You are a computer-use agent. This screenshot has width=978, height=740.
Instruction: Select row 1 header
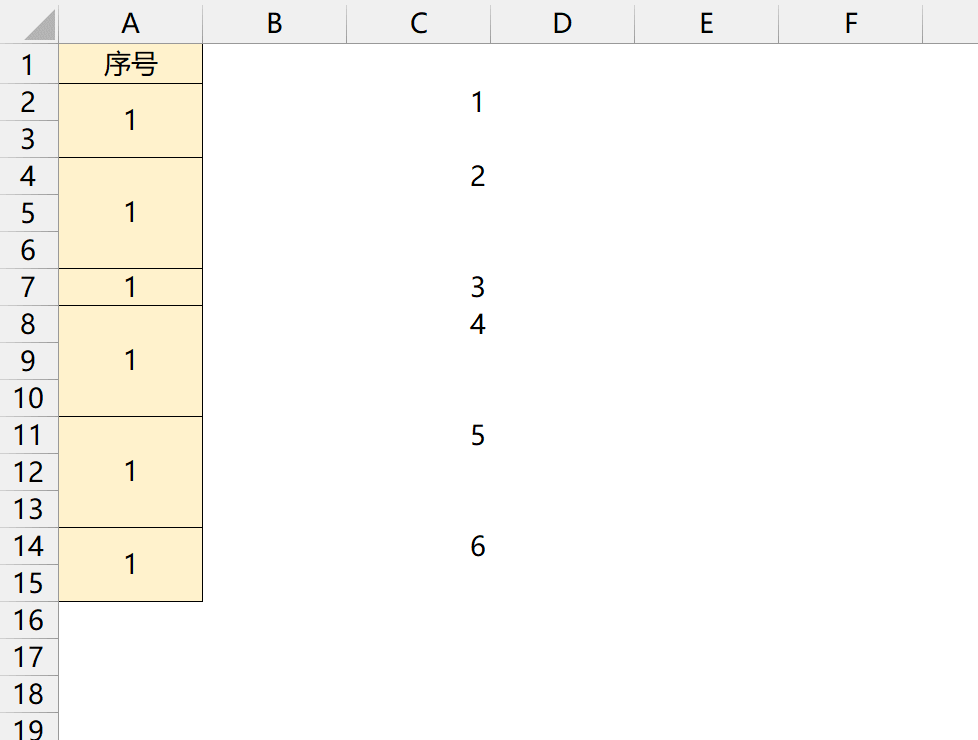pyautogui.click(x=29, y=64)
